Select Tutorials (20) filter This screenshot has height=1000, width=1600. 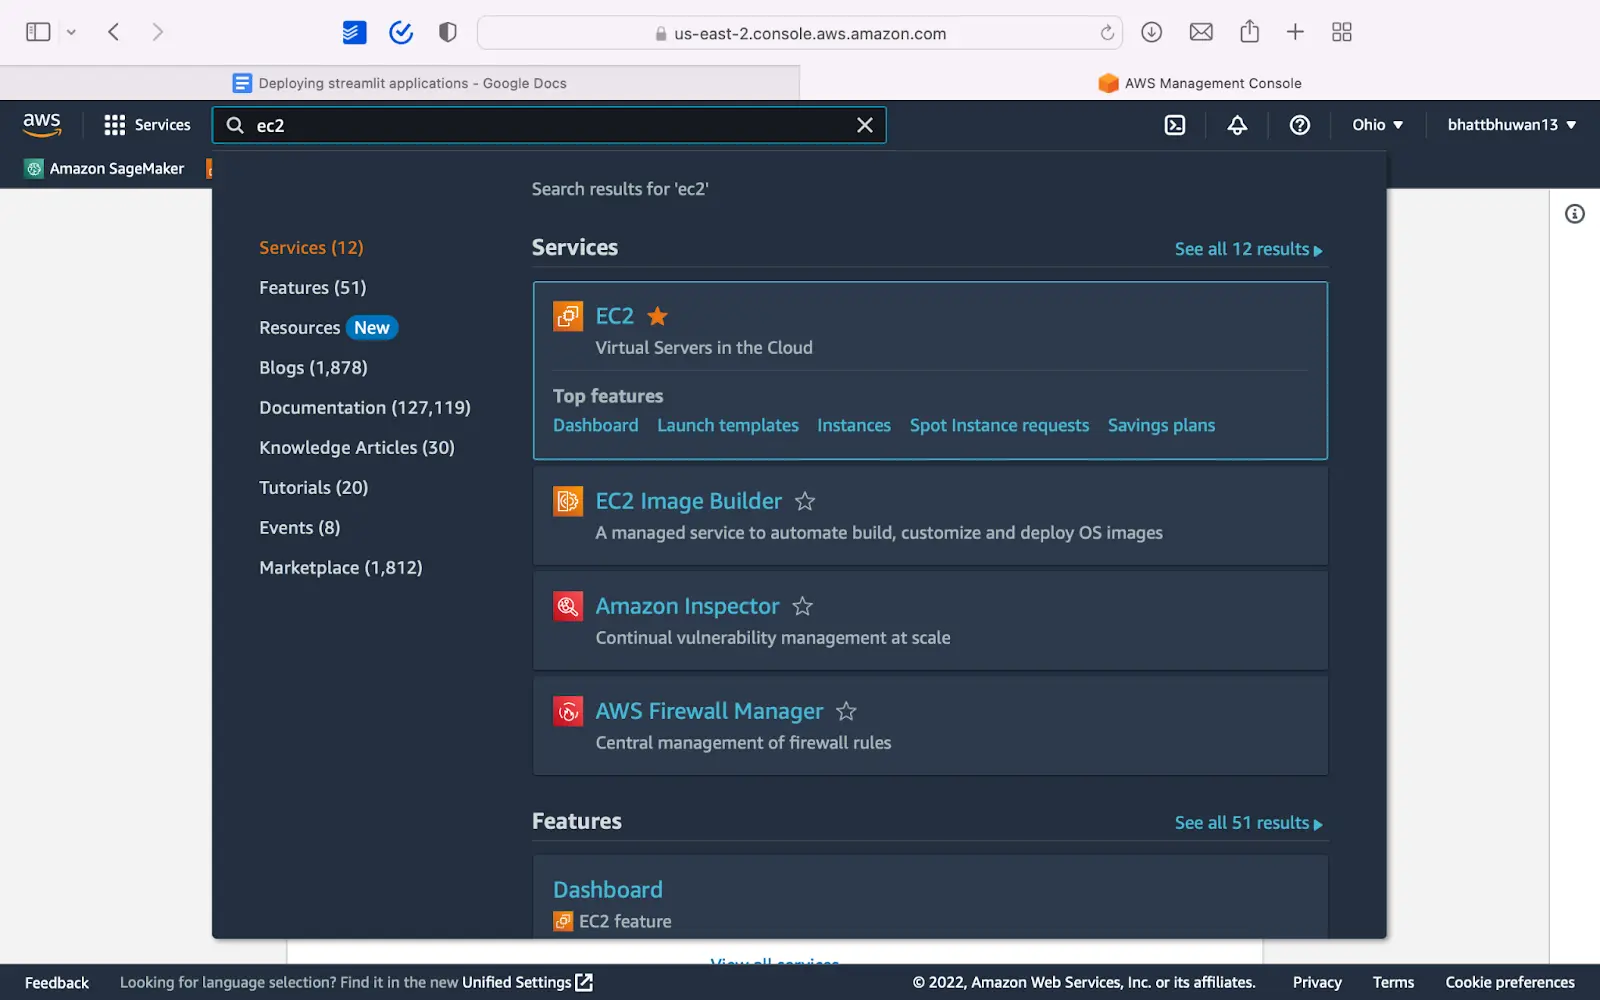point(313,487)
